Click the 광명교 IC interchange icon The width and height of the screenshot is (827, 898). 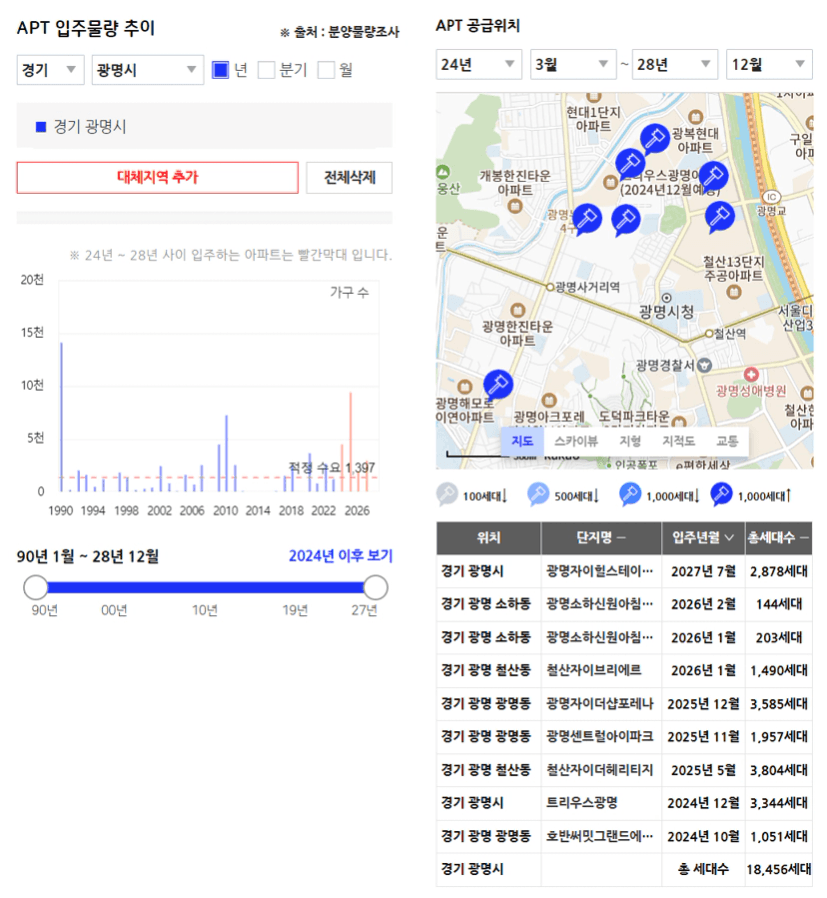[771, 197]
